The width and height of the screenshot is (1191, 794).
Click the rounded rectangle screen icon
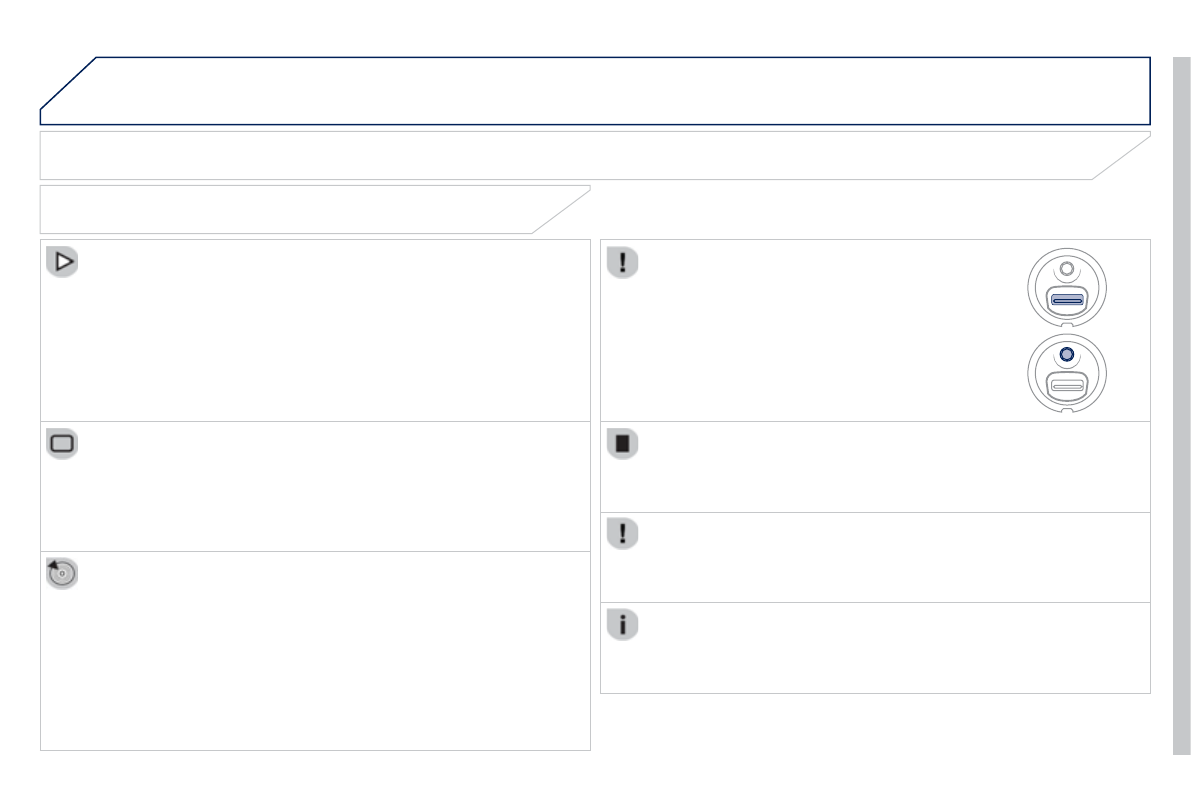tap(63, 445)
